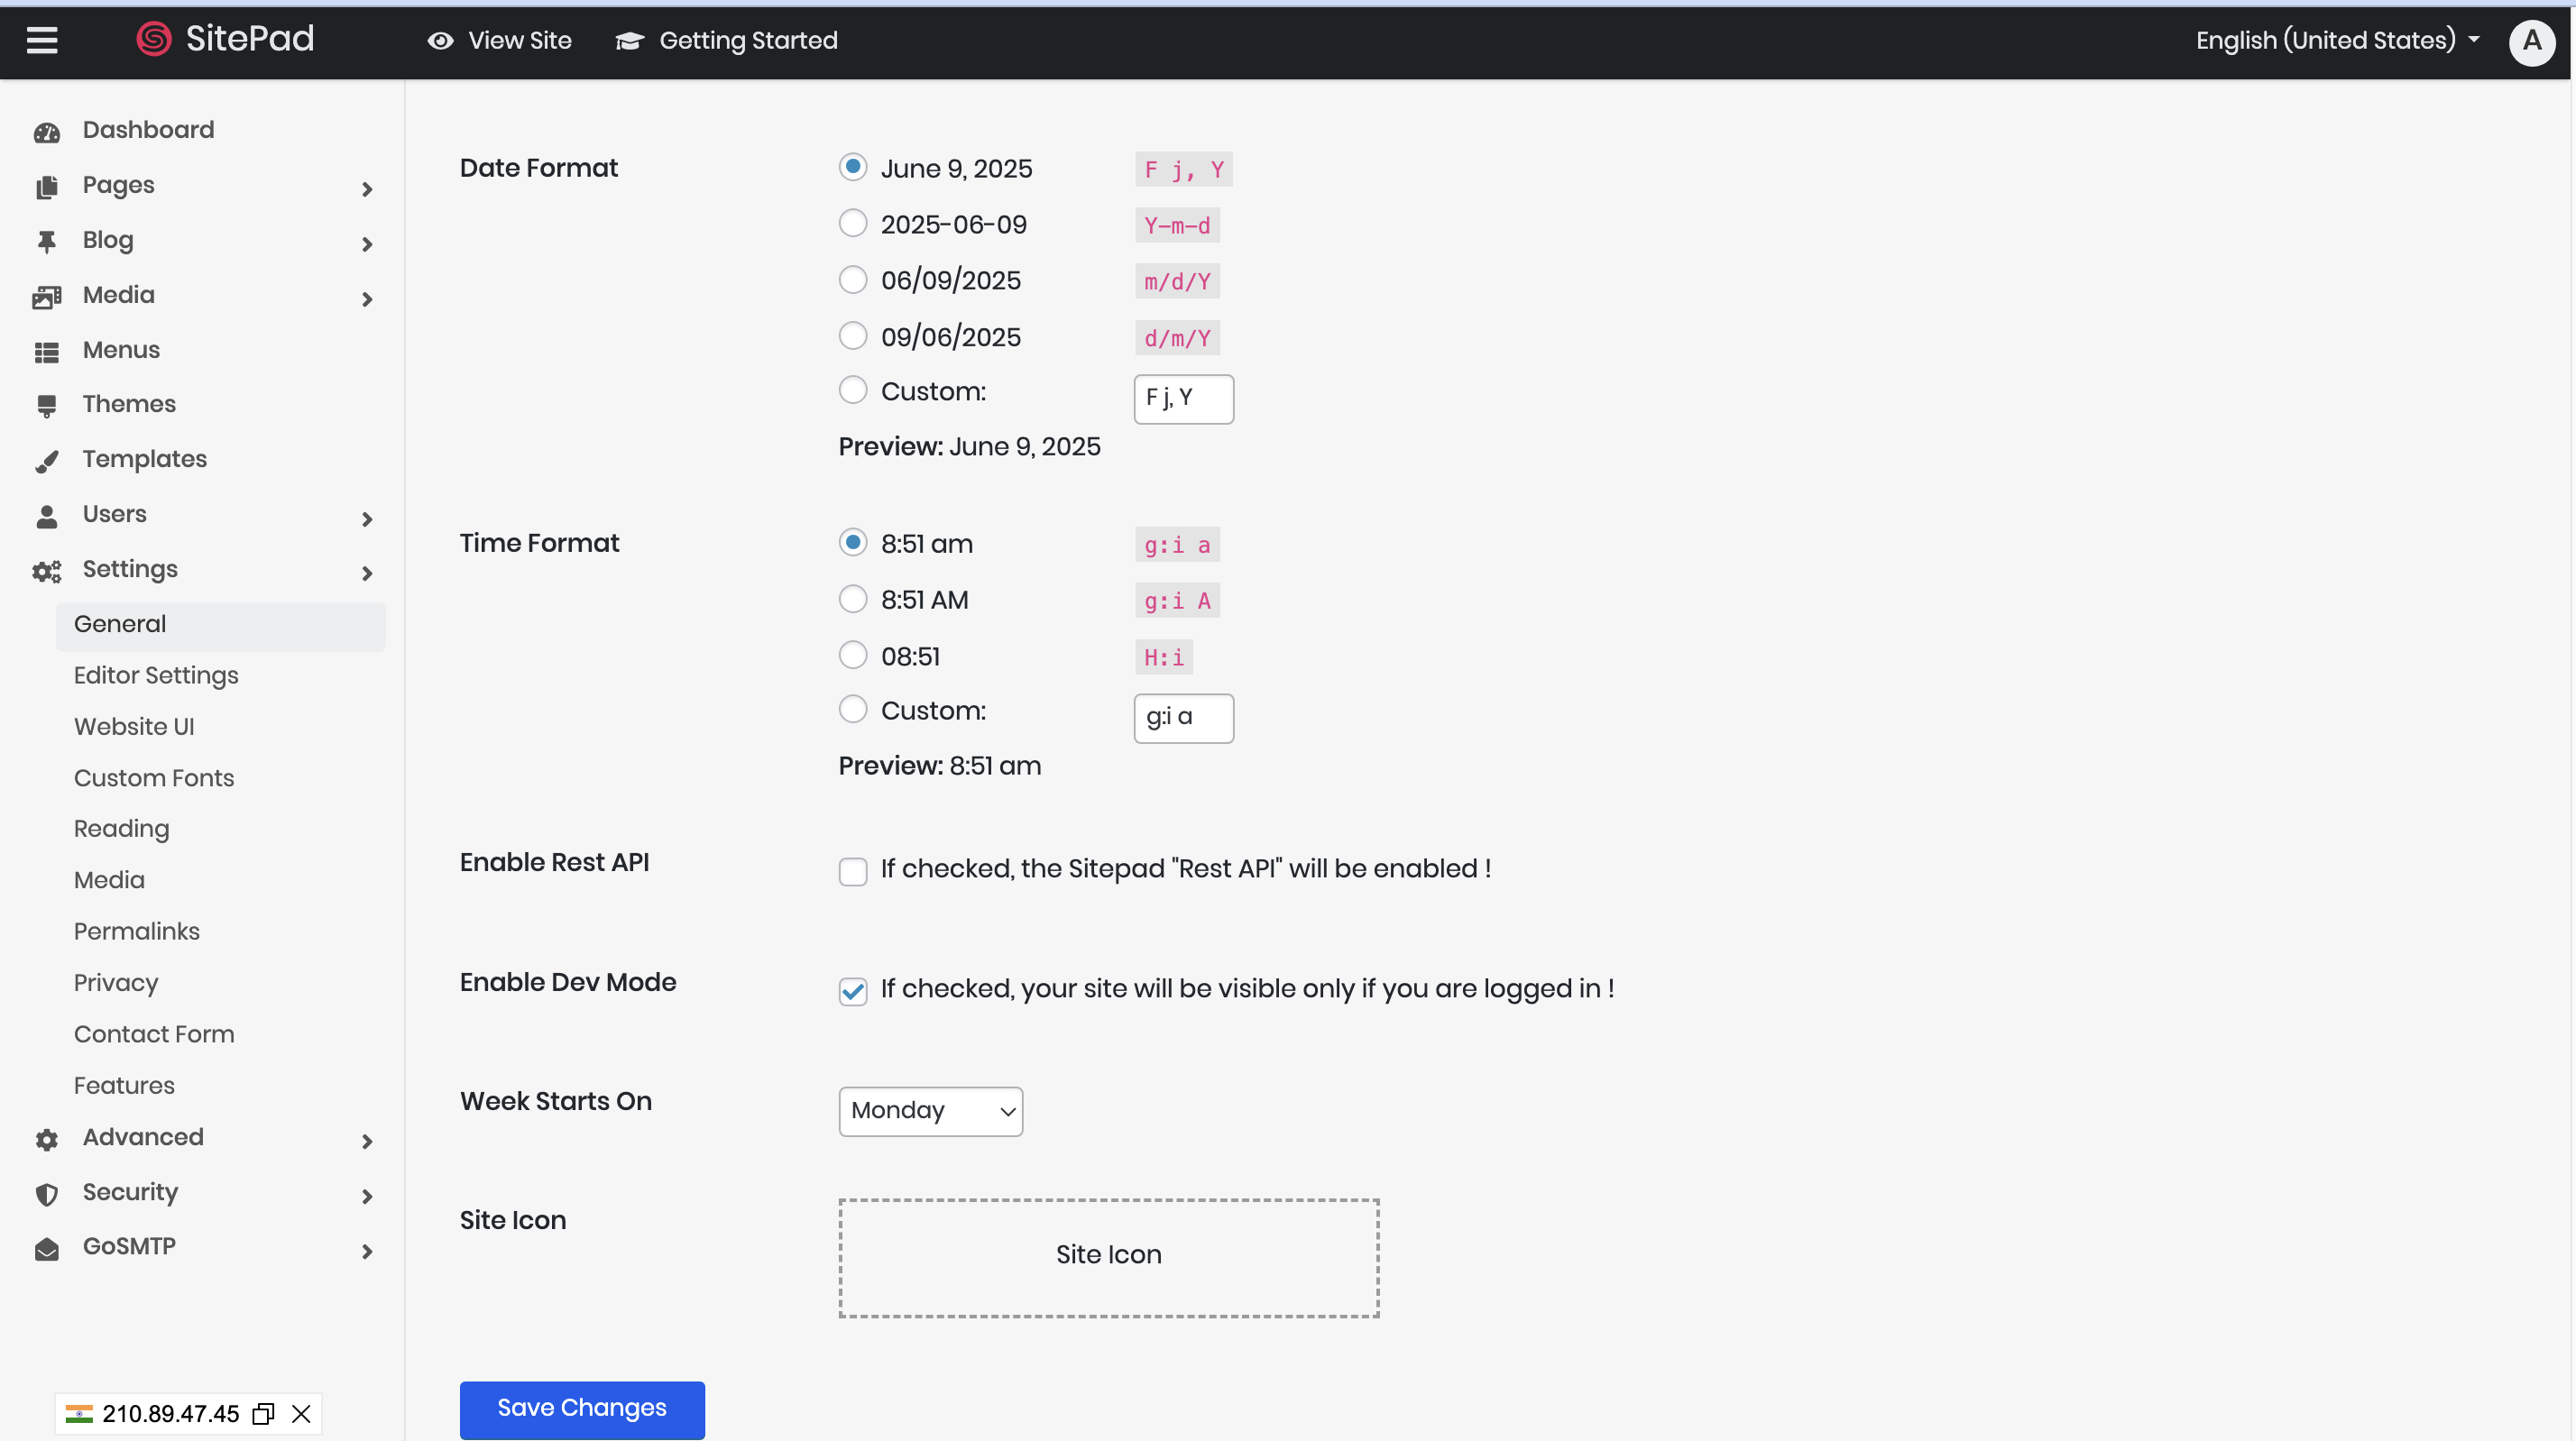Open the Editor Settings submenu item
2576x1441 pixels.
click(x=156, y=675)
